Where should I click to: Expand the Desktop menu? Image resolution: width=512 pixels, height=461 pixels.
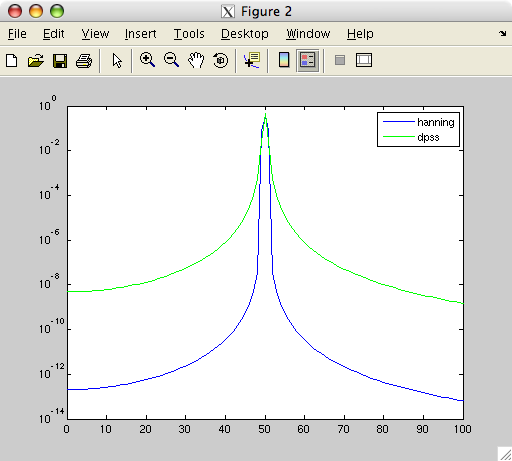[x=245, y=34]
